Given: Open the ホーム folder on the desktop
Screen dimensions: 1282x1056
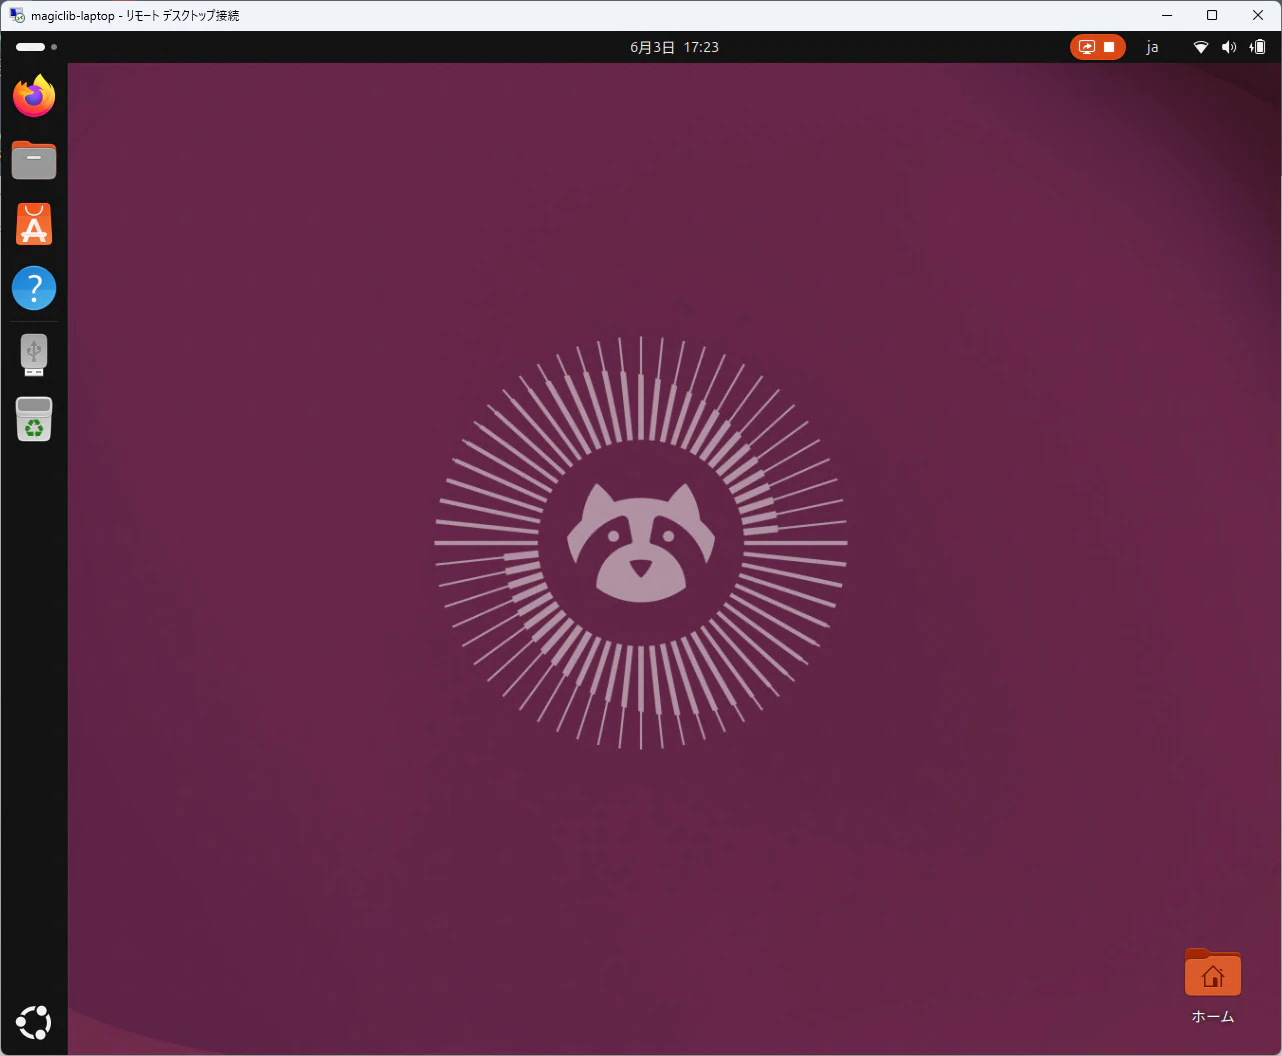Looking at the screenshot, I should click(x=1213, y=987).
